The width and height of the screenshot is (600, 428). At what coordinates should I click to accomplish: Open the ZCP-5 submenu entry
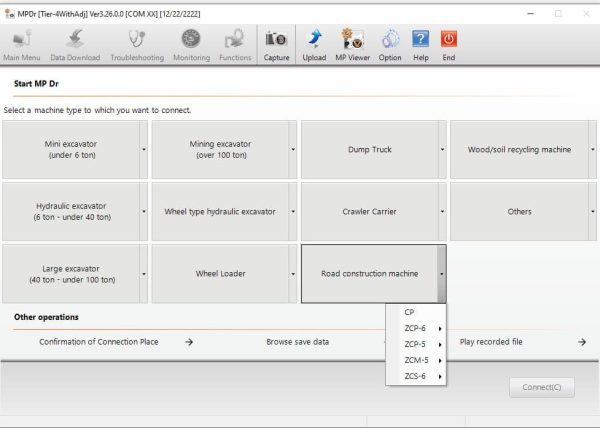click(x=416, y=344)
